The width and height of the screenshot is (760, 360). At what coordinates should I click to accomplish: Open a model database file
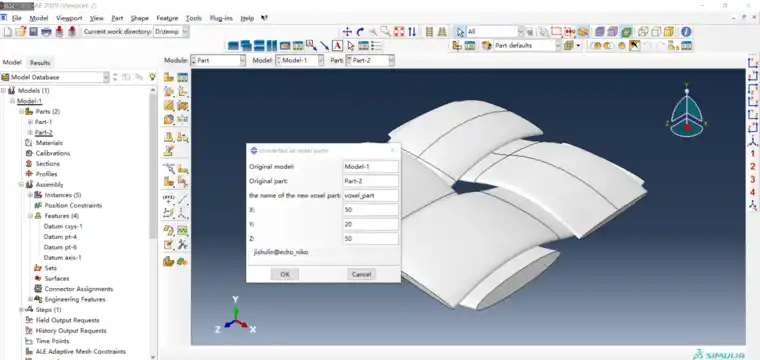point(20,32)
